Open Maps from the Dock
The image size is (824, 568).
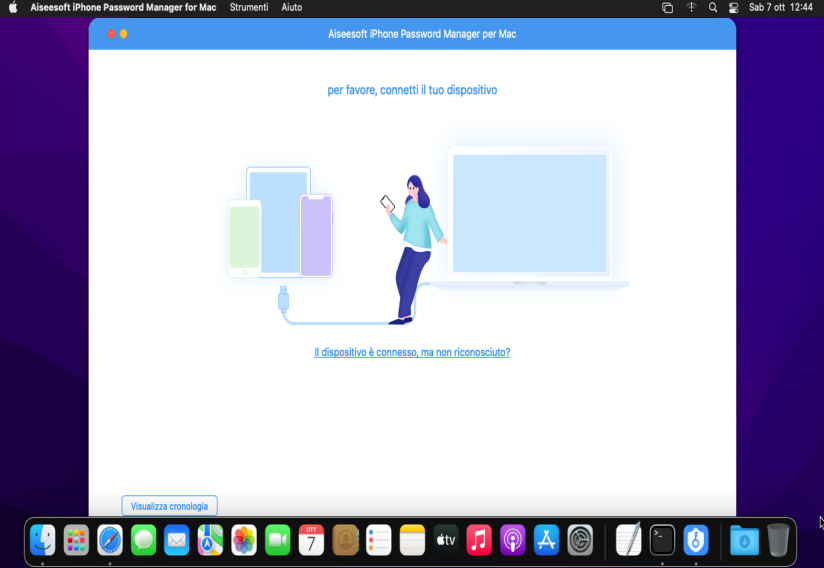210,540
